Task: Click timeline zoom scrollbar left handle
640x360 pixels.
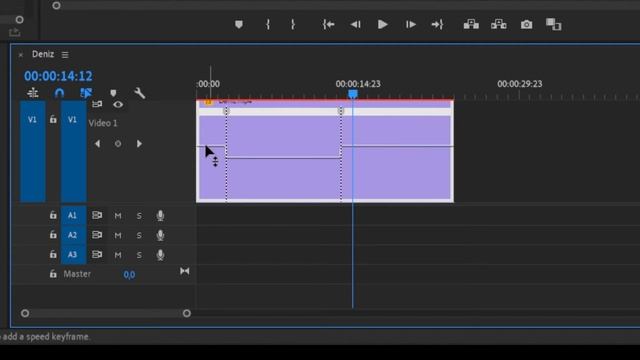Action: coord(25,313)
